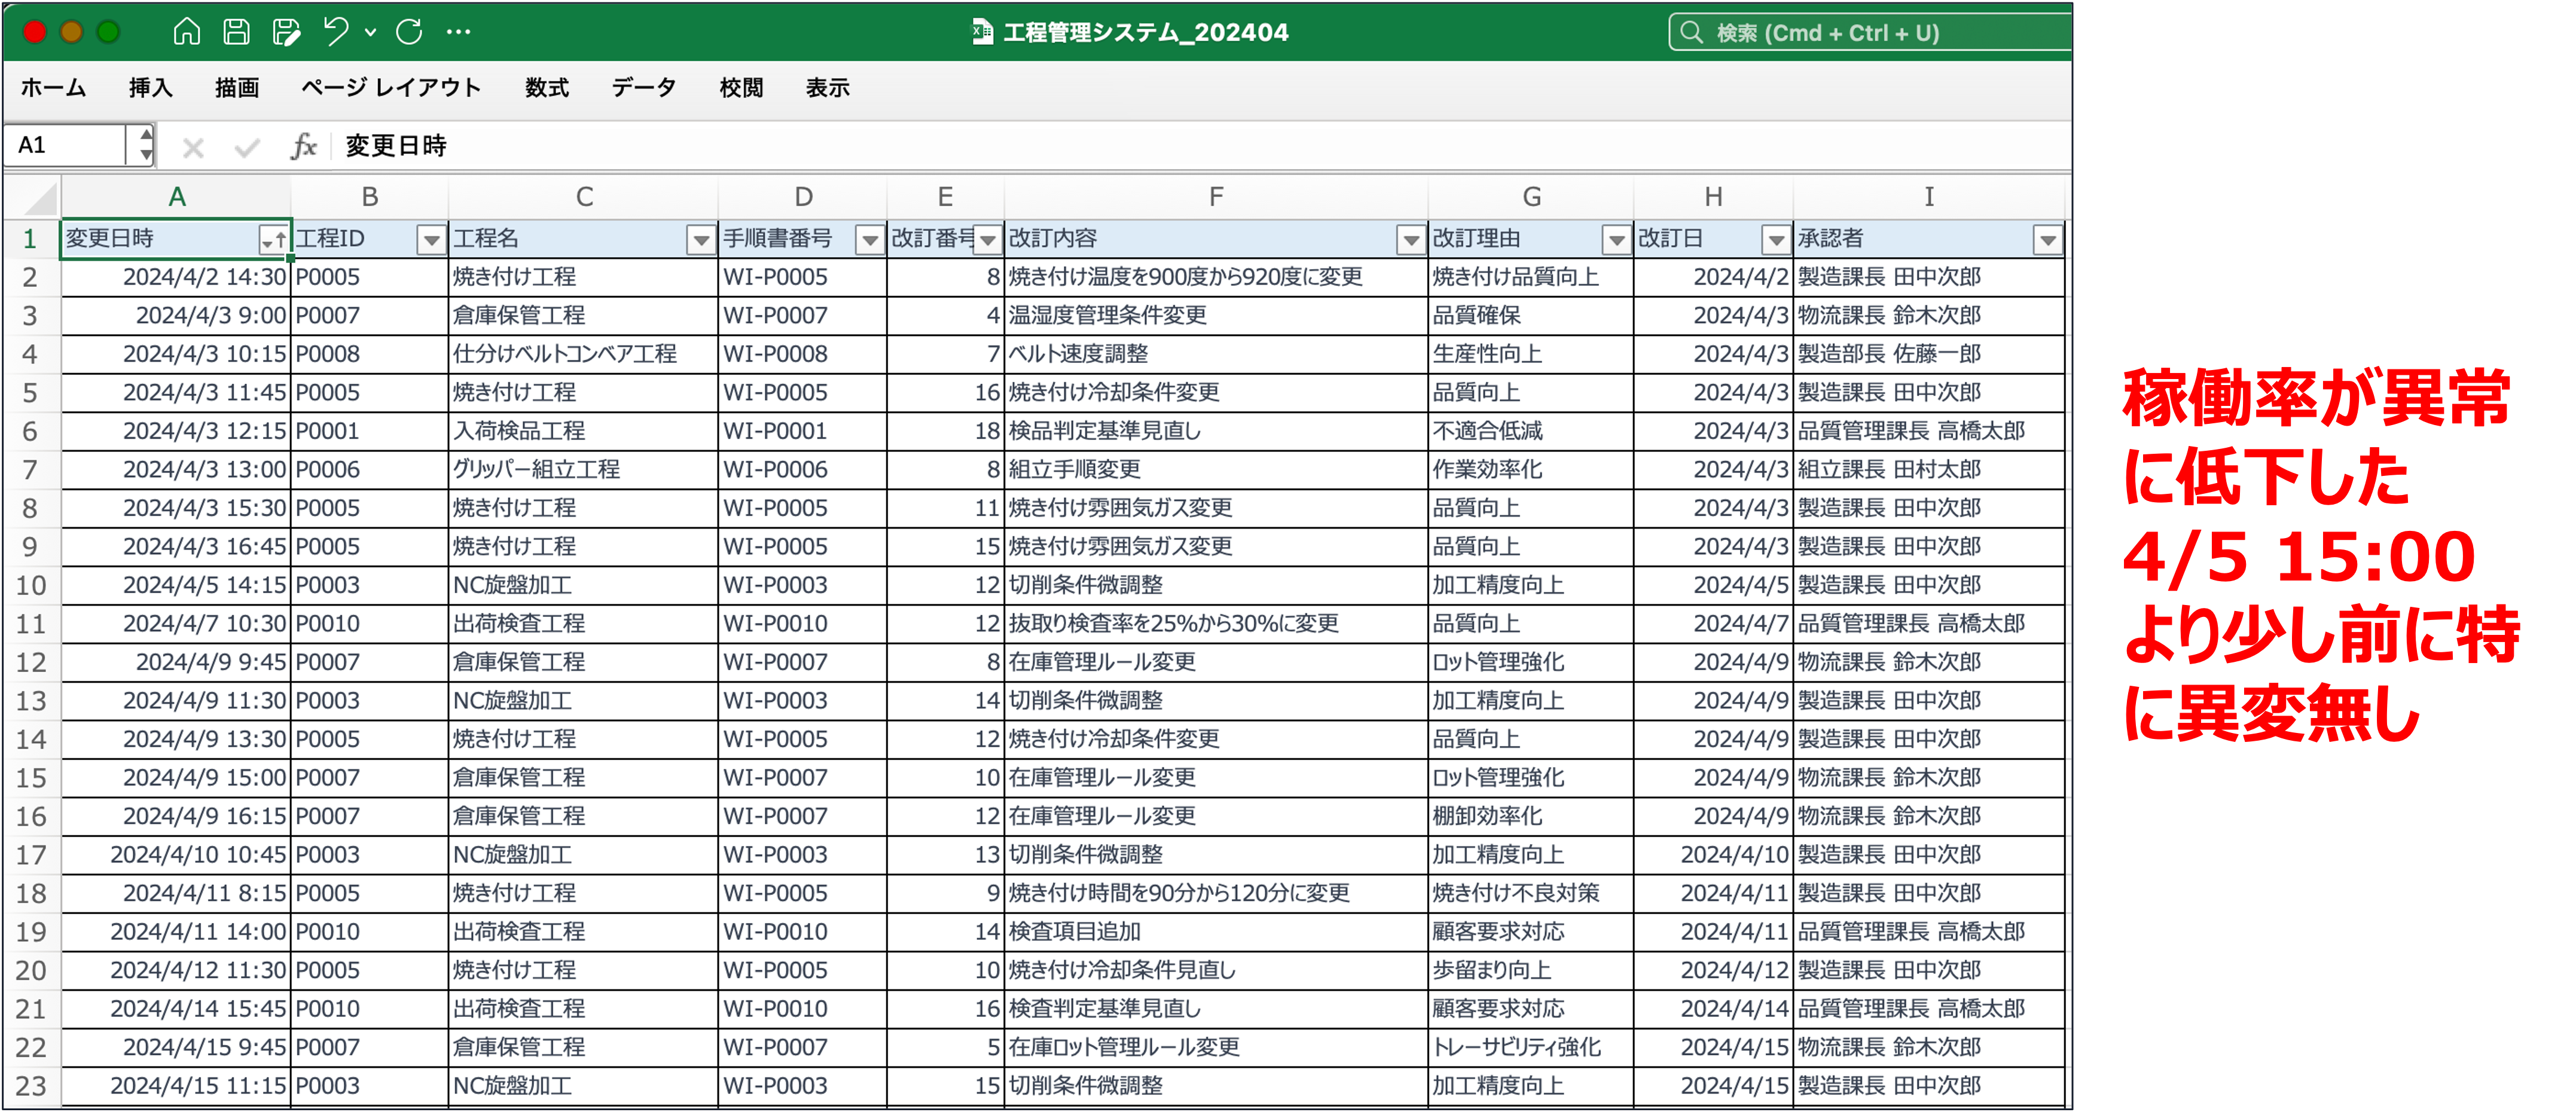
Task: Switch to the 数式 ribbon tab
Action: [x=546, y=88]
